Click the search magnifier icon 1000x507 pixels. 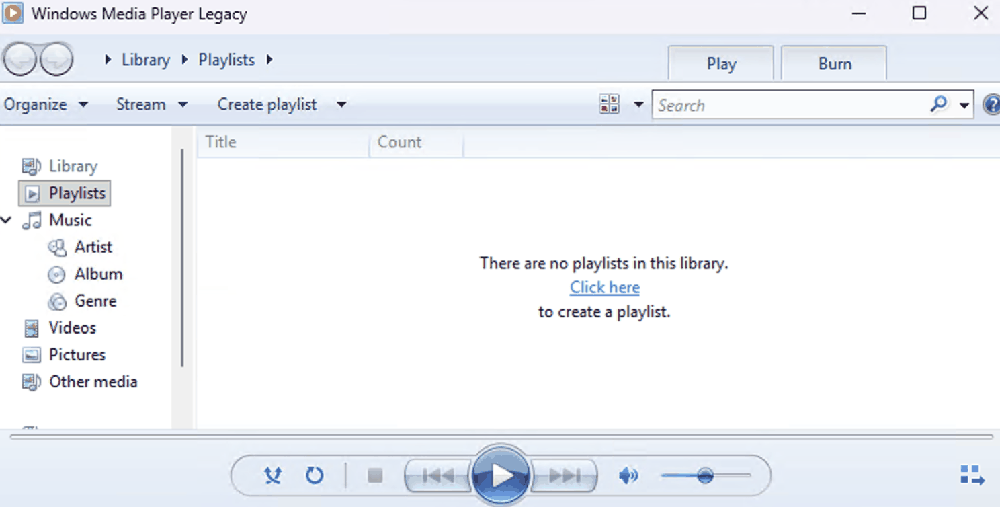click(938, 104)
